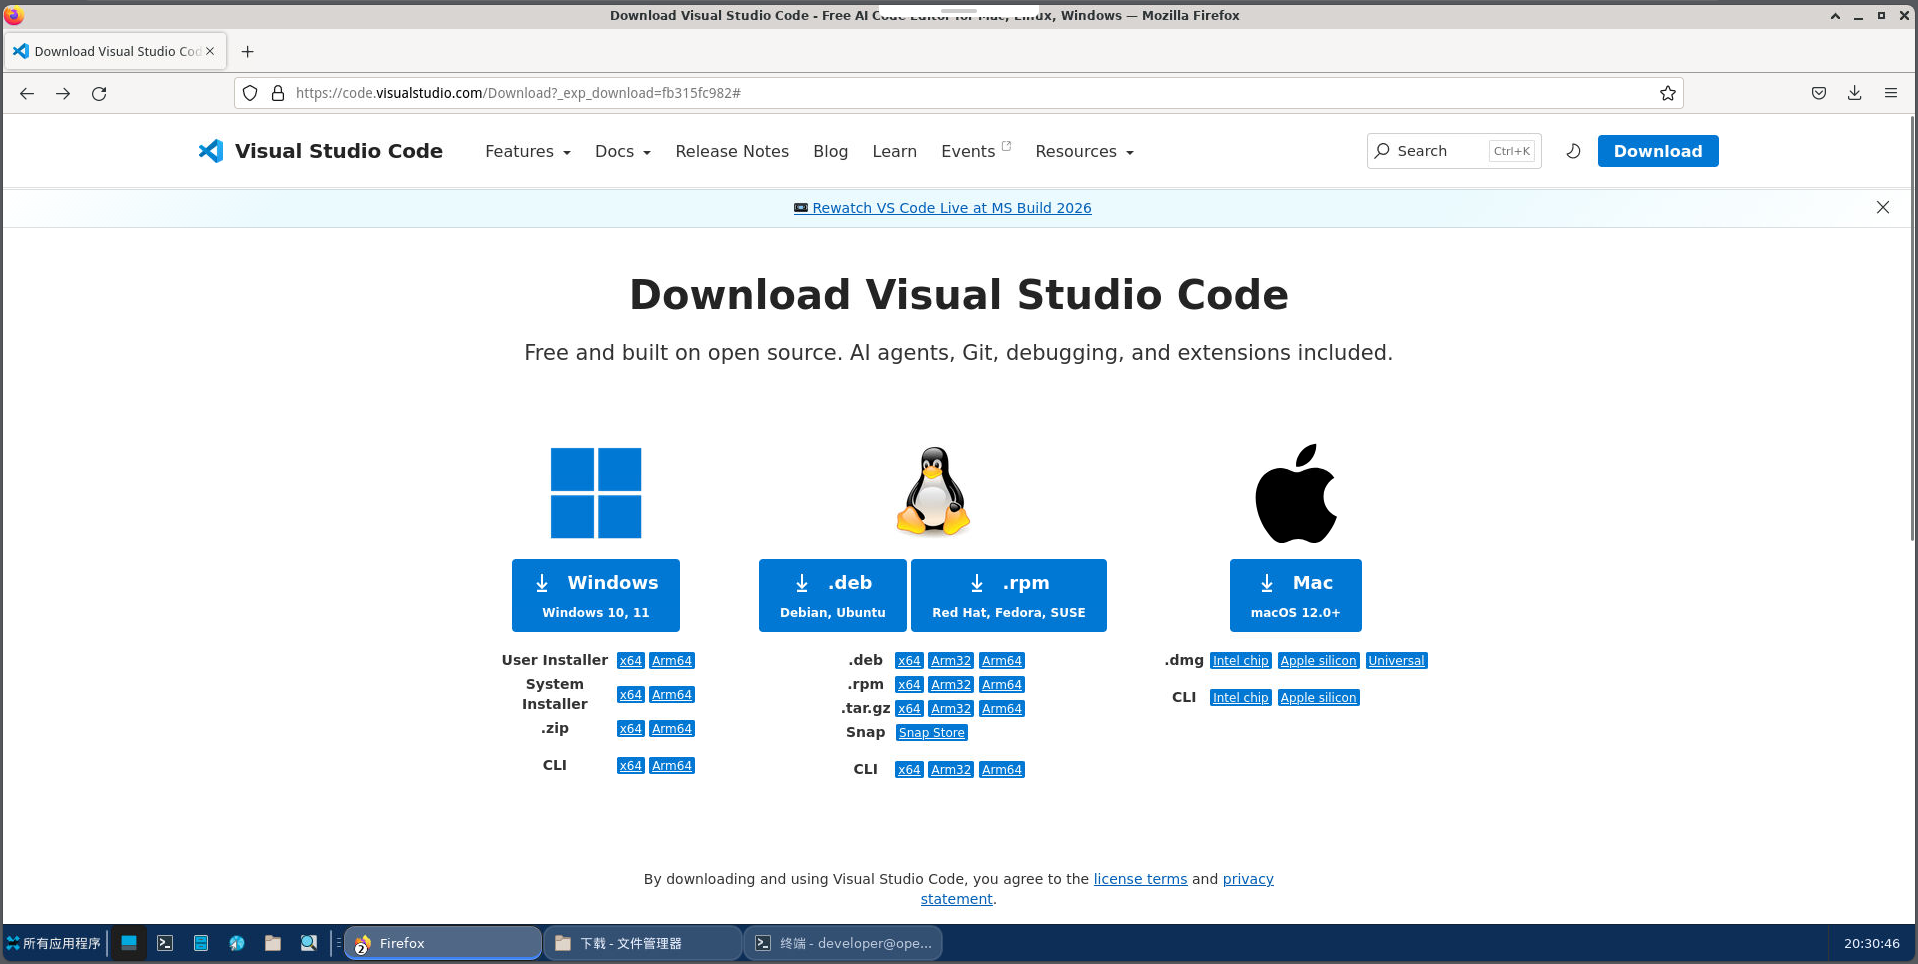Open the 所有应用程序 applications menu

pyautogui.click(x=54, y=943)
